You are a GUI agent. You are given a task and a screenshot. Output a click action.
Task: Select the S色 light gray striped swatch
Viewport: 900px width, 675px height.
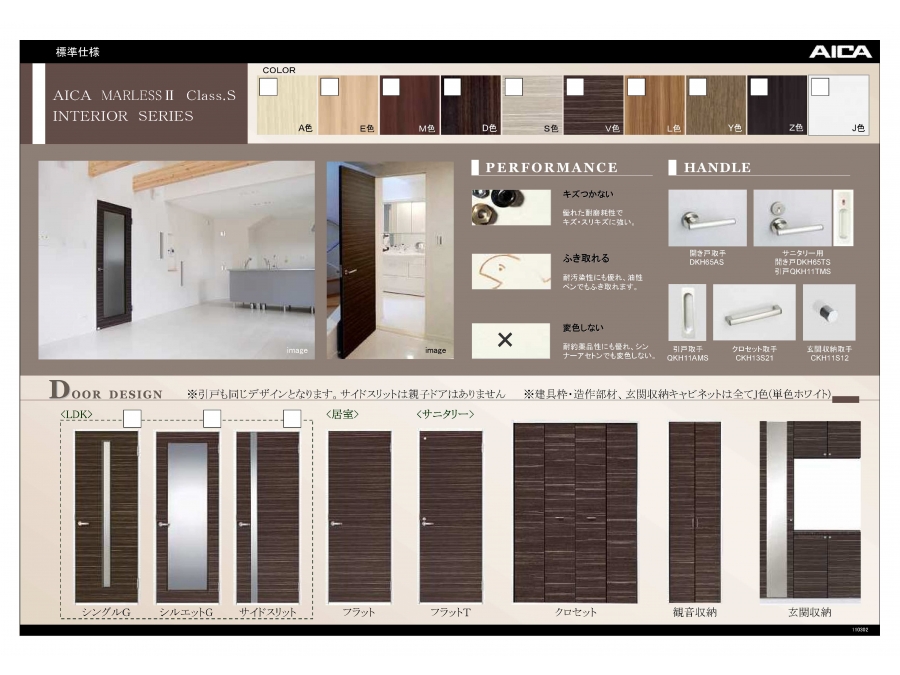(532, 105)
